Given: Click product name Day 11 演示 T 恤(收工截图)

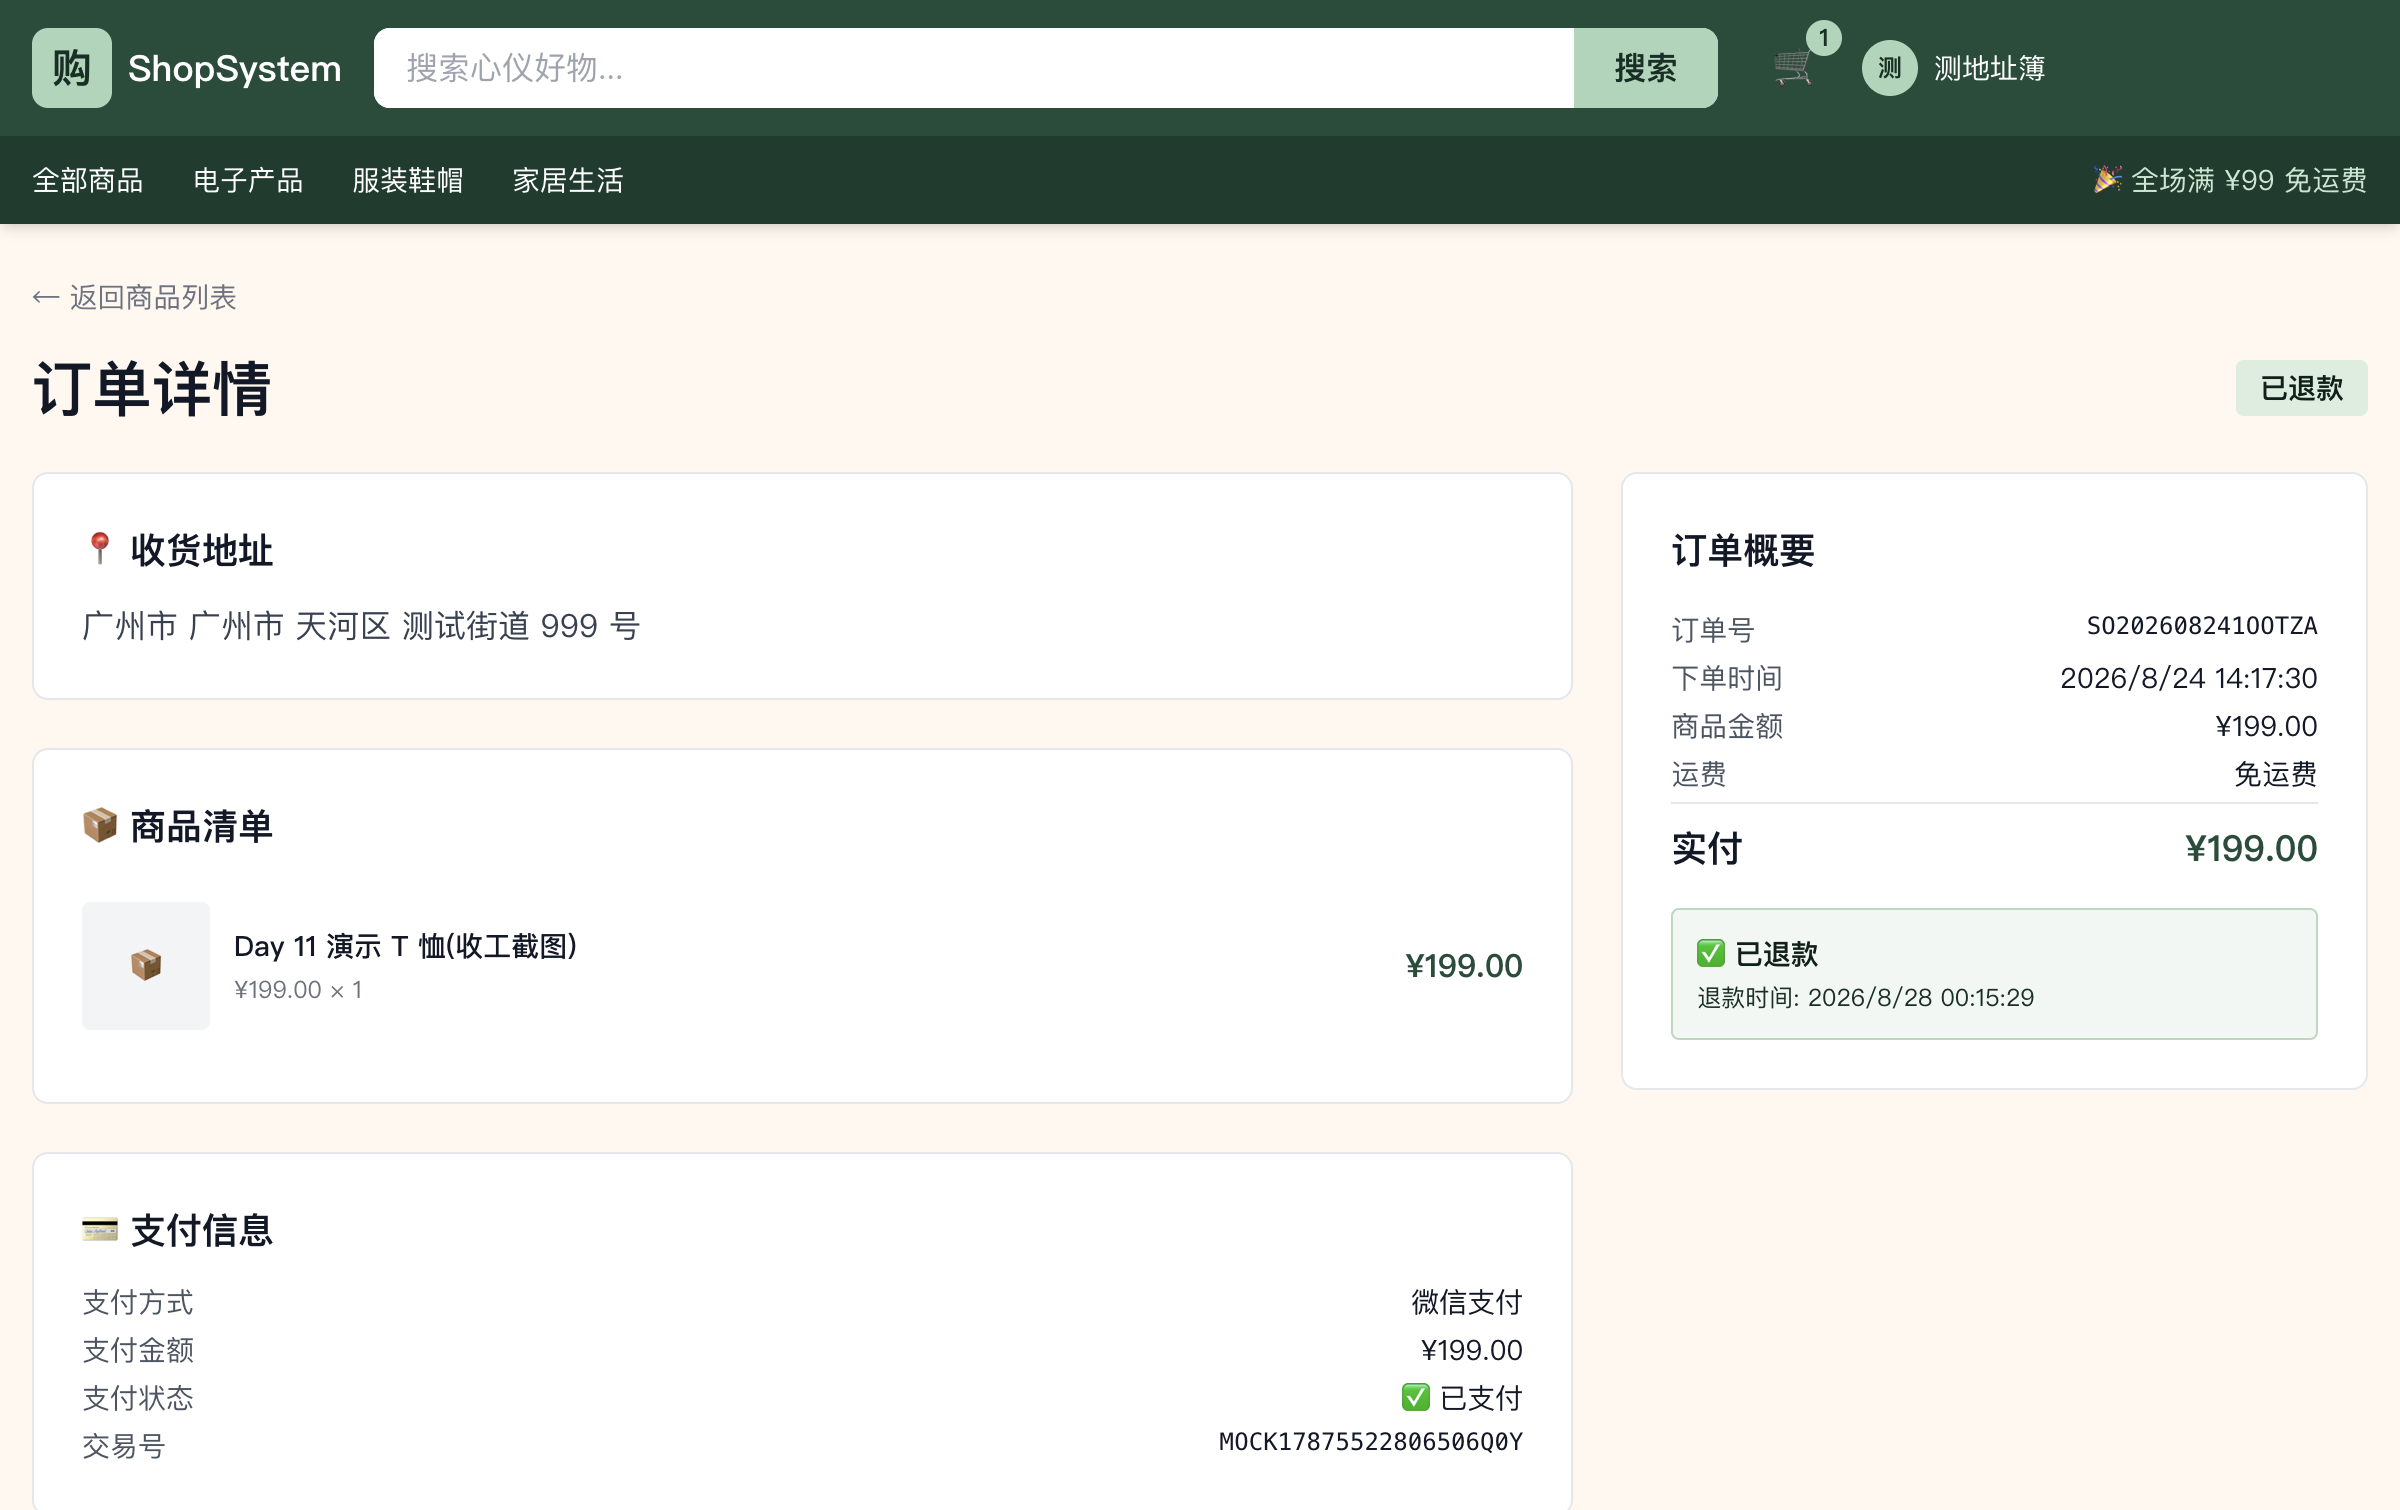Looking at the screenshot, I should click(405, 946).
